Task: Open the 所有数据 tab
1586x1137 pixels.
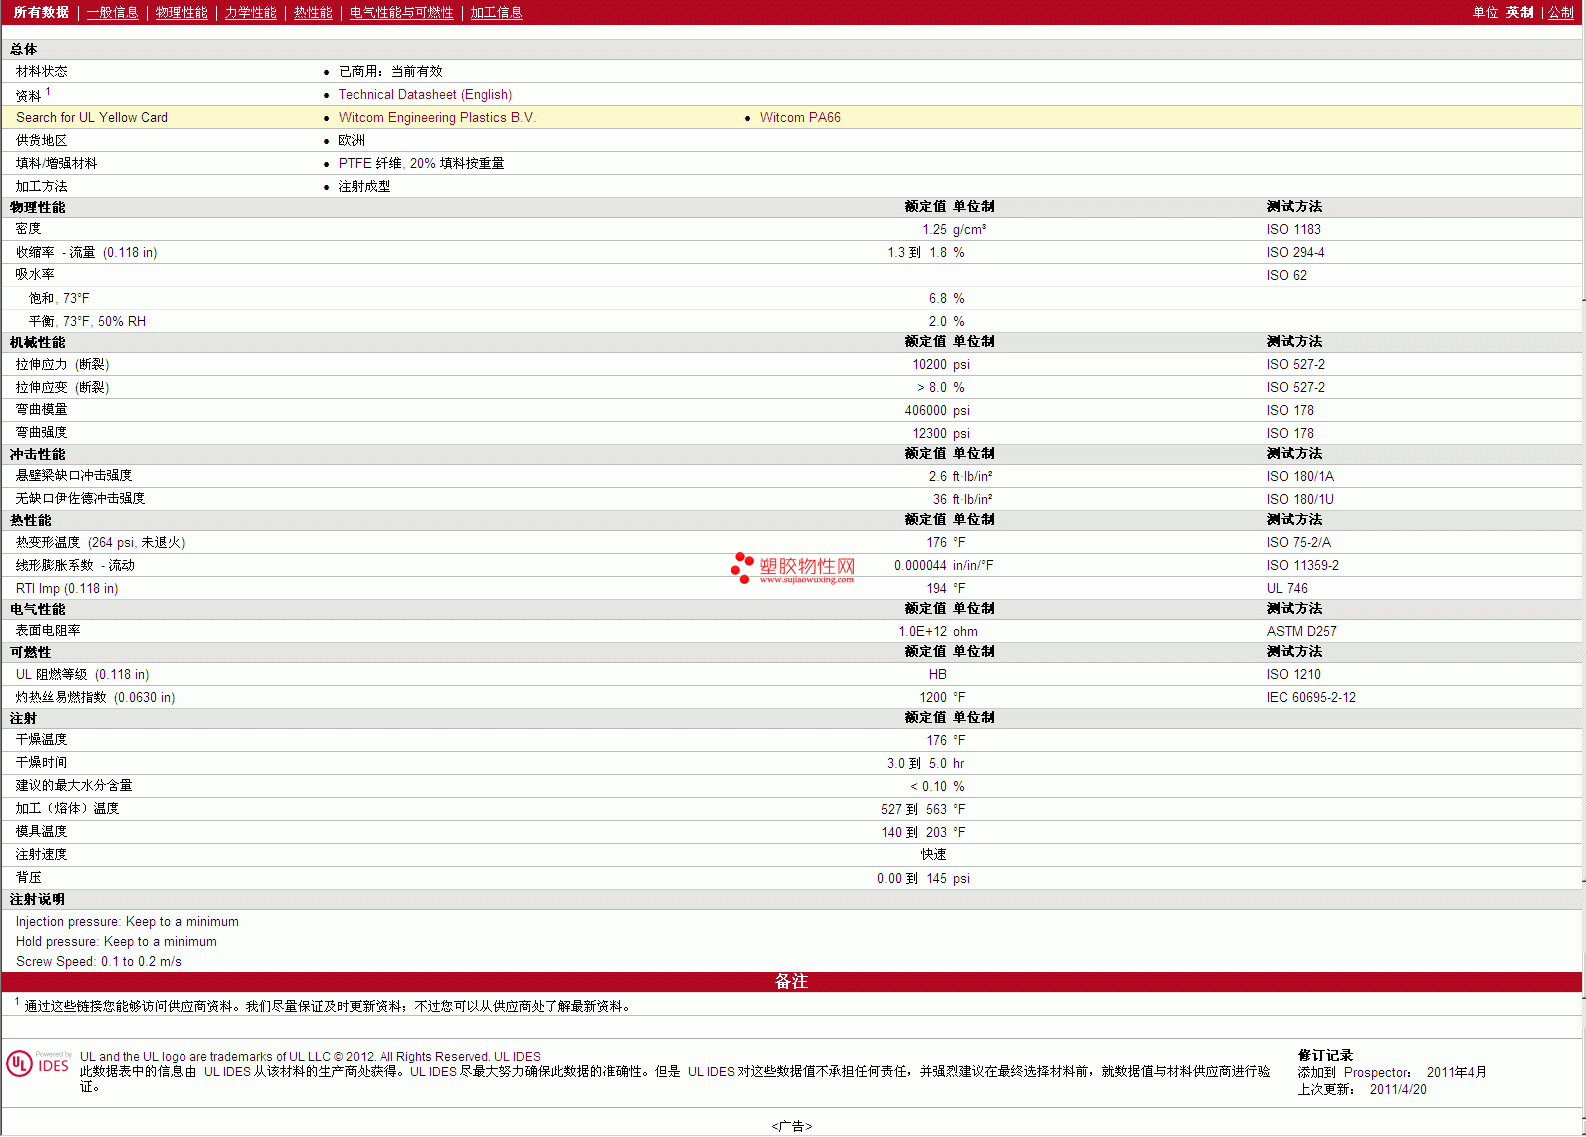Action: pos(41,13)
